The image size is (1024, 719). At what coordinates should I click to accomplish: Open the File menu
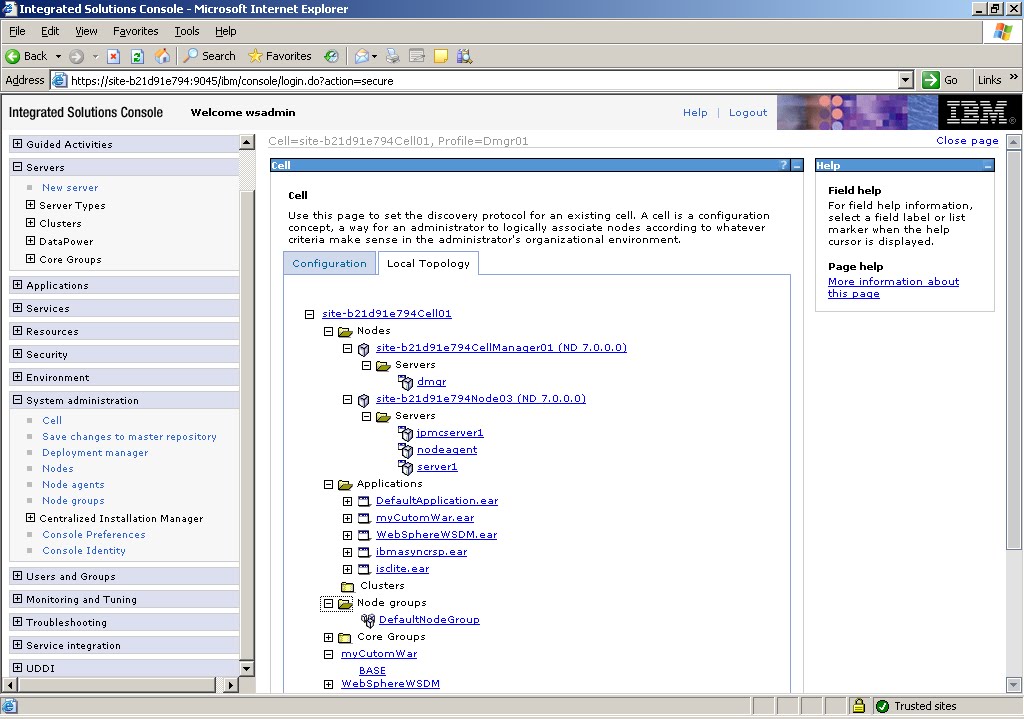[x=17, y=31]
